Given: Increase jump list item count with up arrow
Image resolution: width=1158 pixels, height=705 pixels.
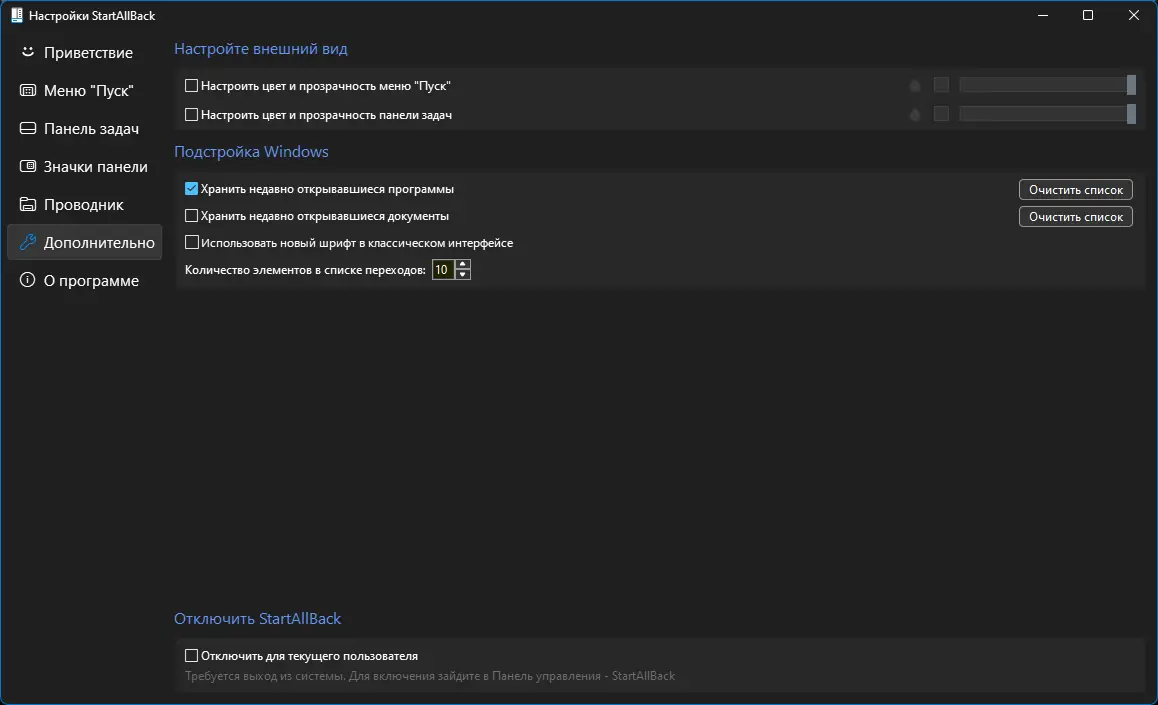Looking at the screenshot, I should [x=462, y=265].
